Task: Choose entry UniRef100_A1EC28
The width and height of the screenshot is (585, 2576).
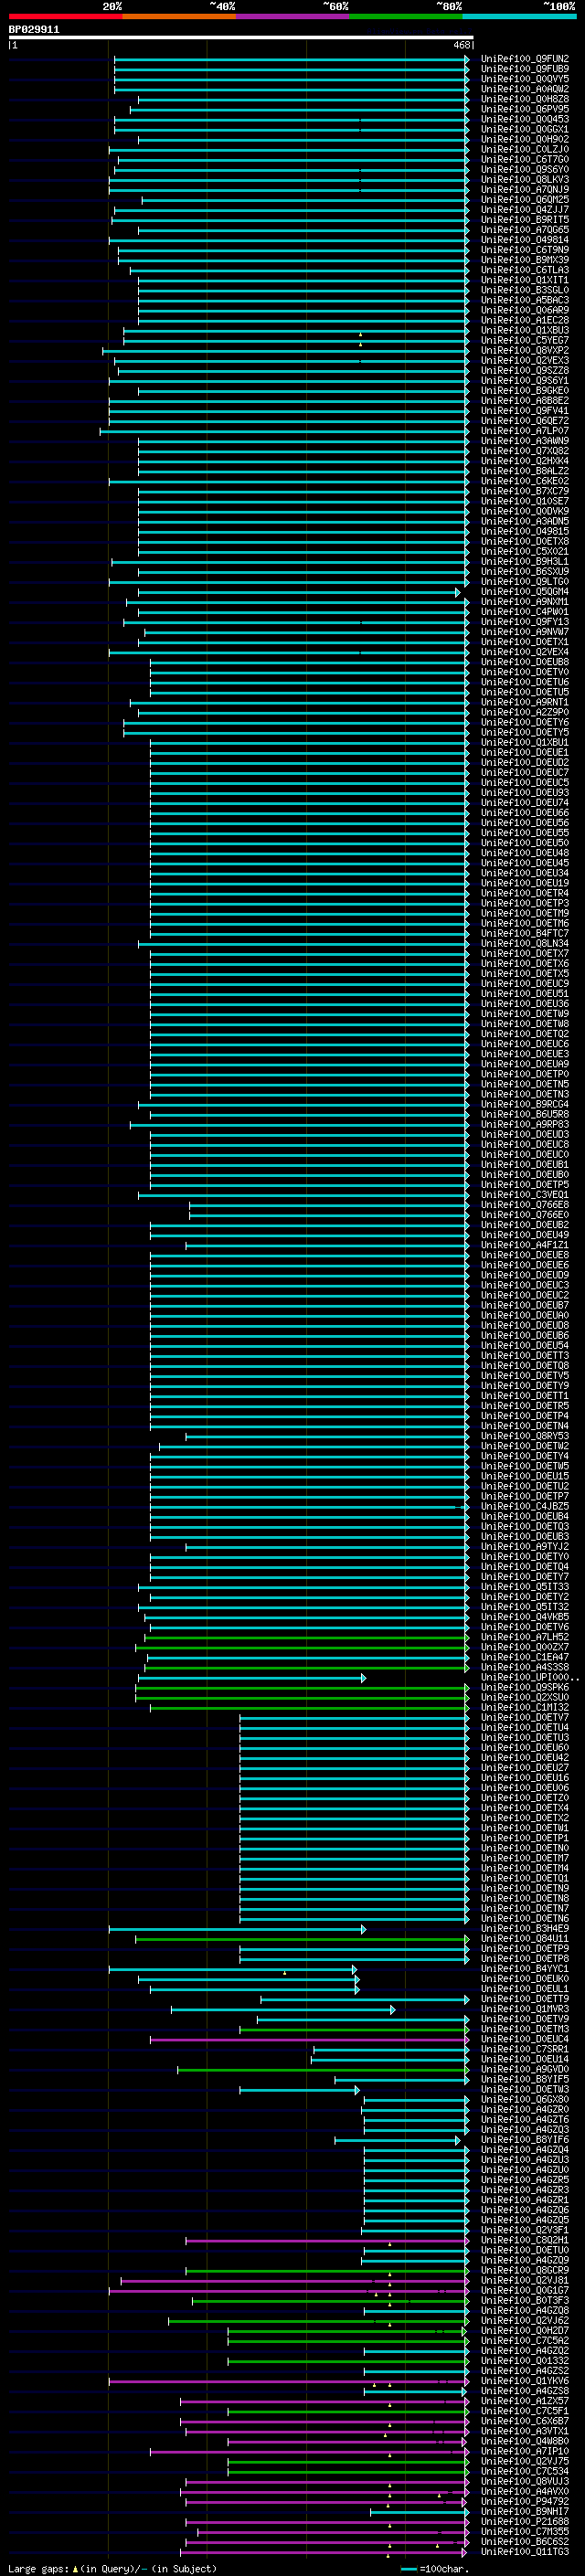Action: [x=525, y=320]
